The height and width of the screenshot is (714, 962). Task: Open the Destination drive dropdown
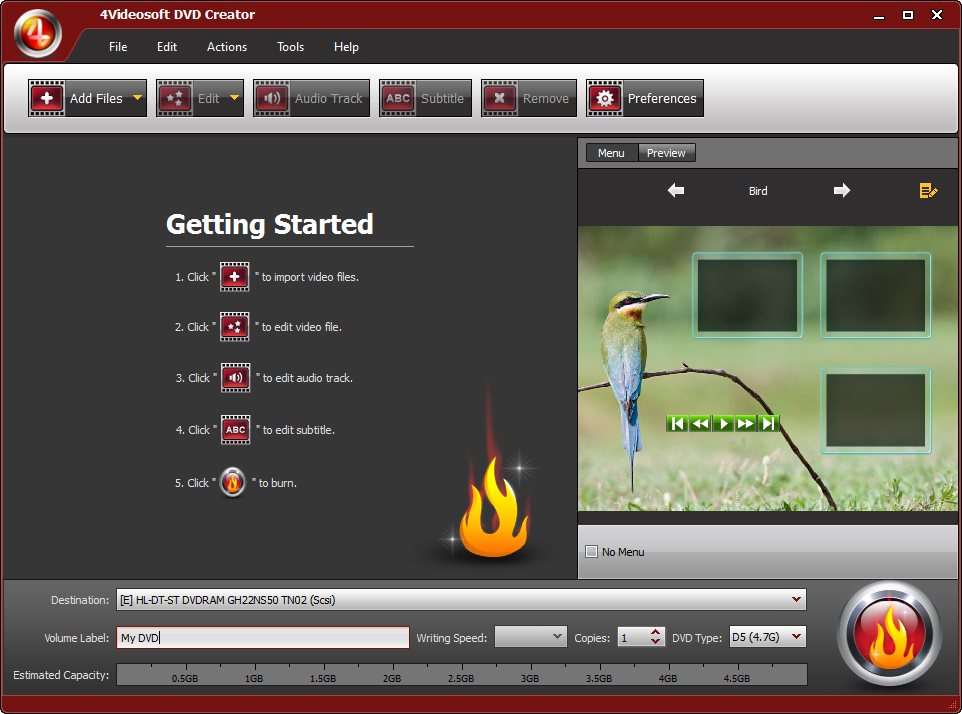796,599
